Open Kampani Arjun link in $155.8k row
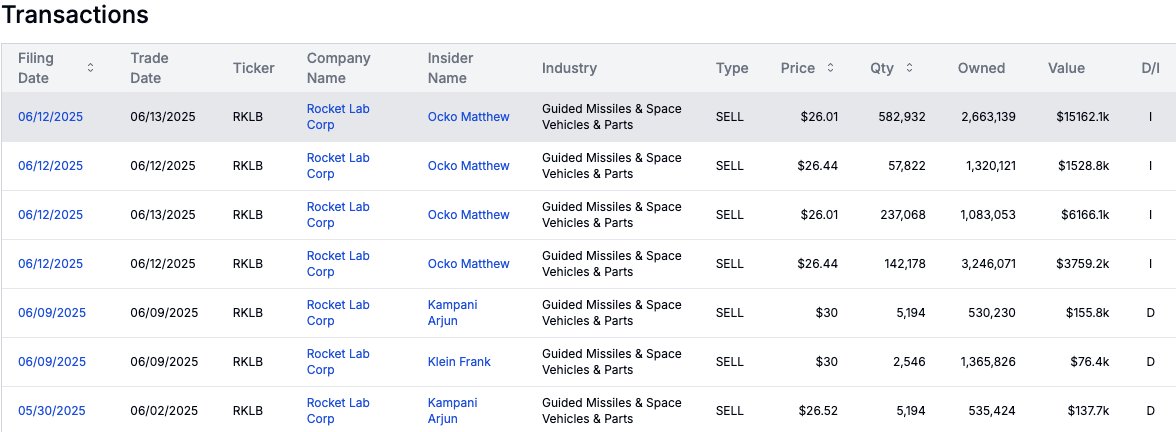 (x=452, y=313)
